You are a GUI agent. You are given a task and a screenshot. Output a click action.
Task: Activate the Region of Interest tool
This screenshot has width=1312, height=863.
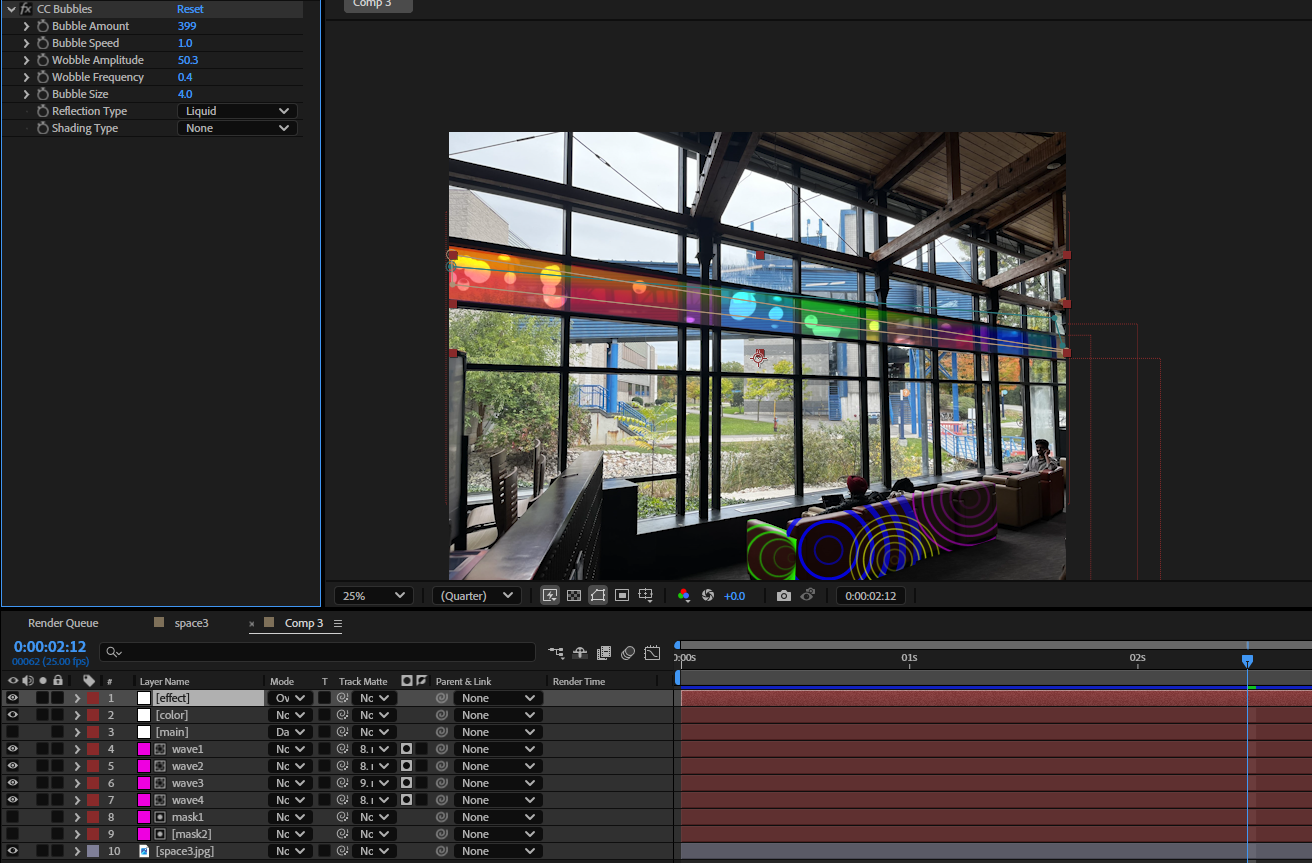tap(621, 595)
